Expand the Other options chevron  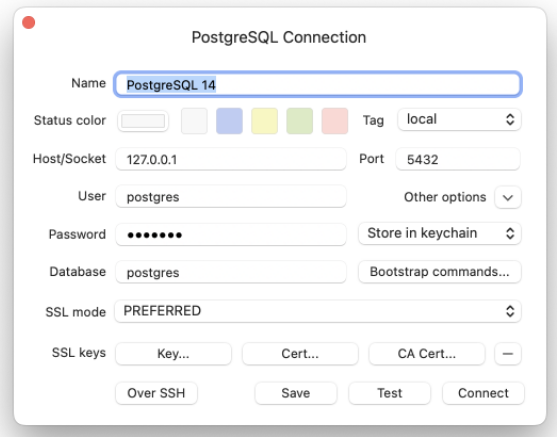coord(508,197)
